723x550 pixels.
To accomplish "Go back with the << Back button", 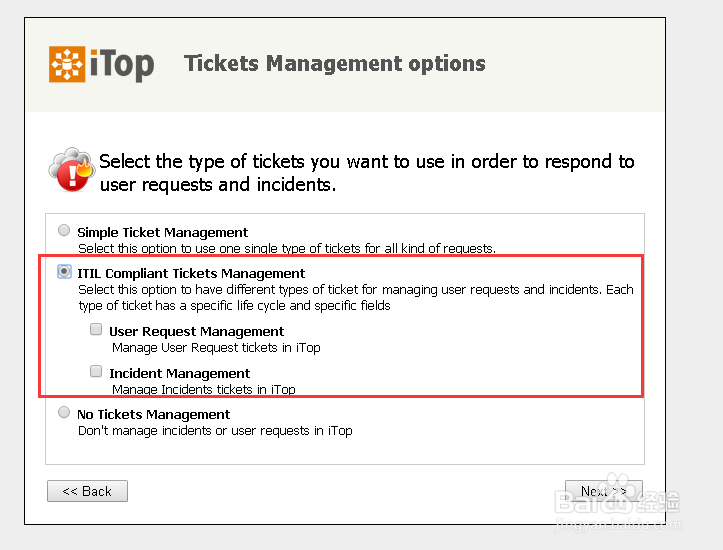I will (x=87, y=491).
